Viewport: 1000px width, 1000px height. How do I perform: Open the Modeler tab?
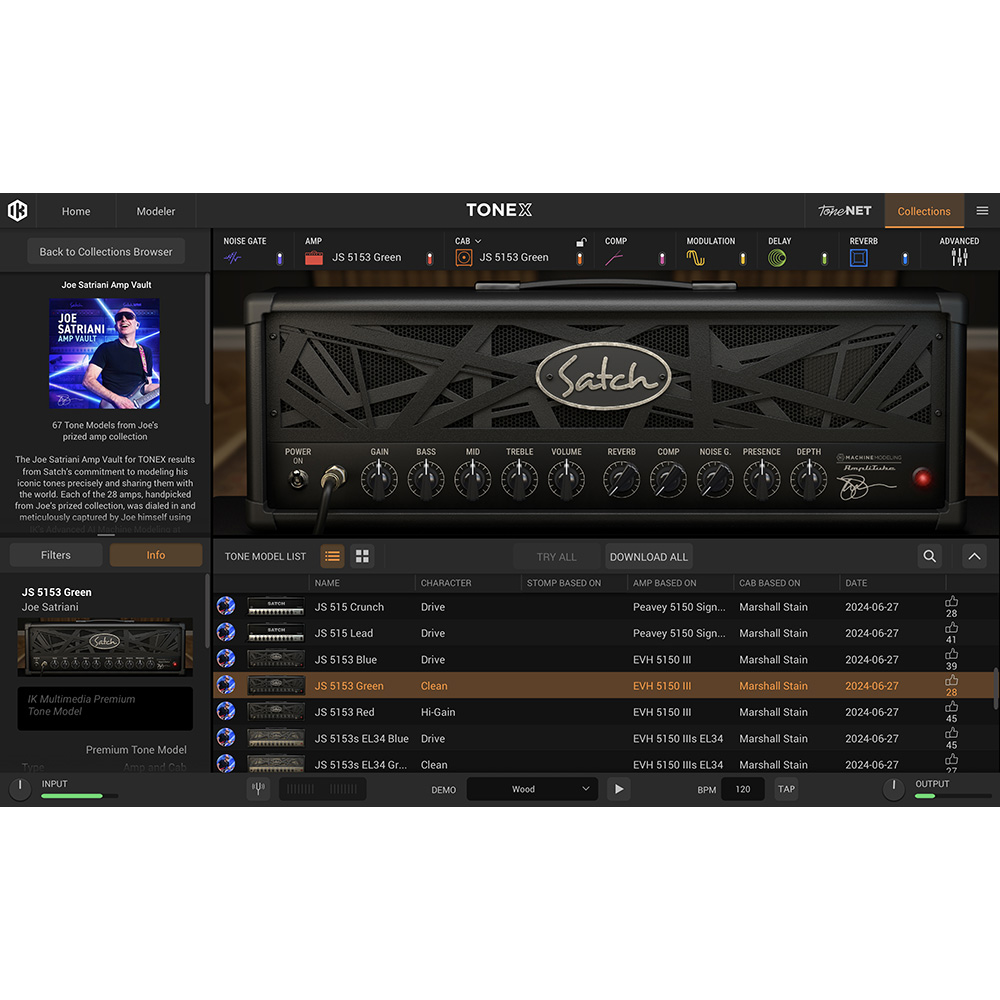pos(156,211)
